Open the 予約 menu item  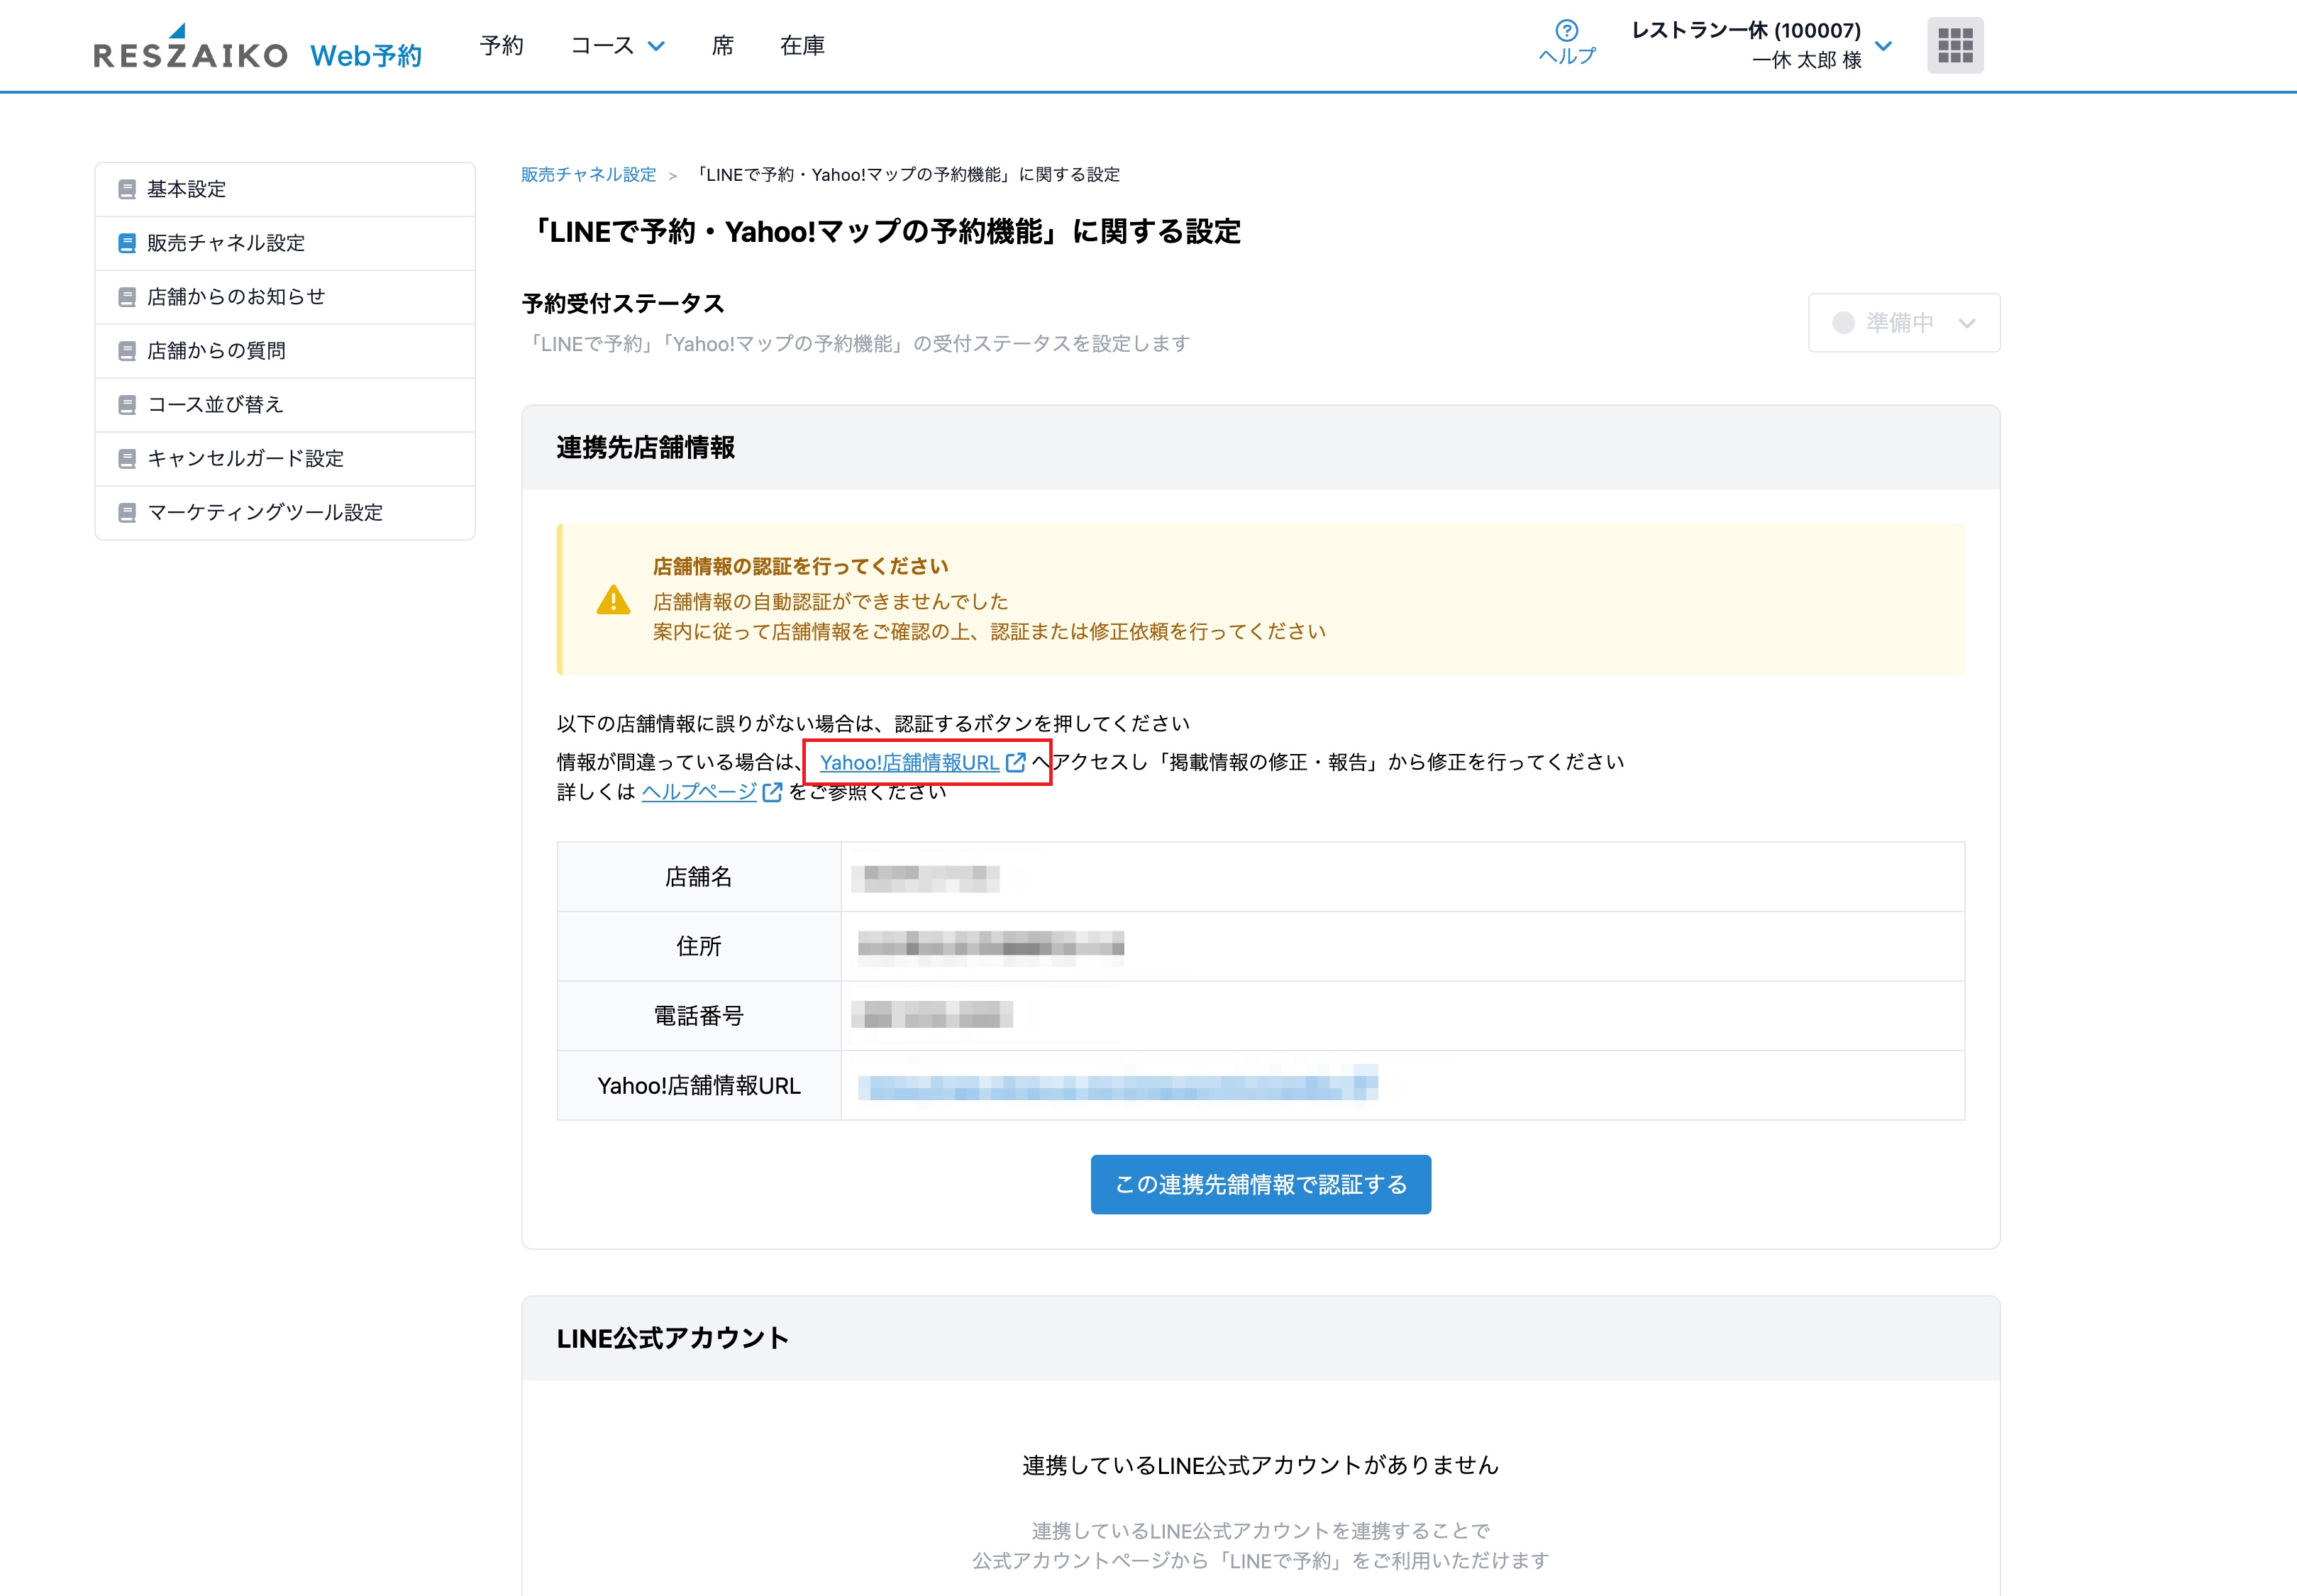(501, 46)
